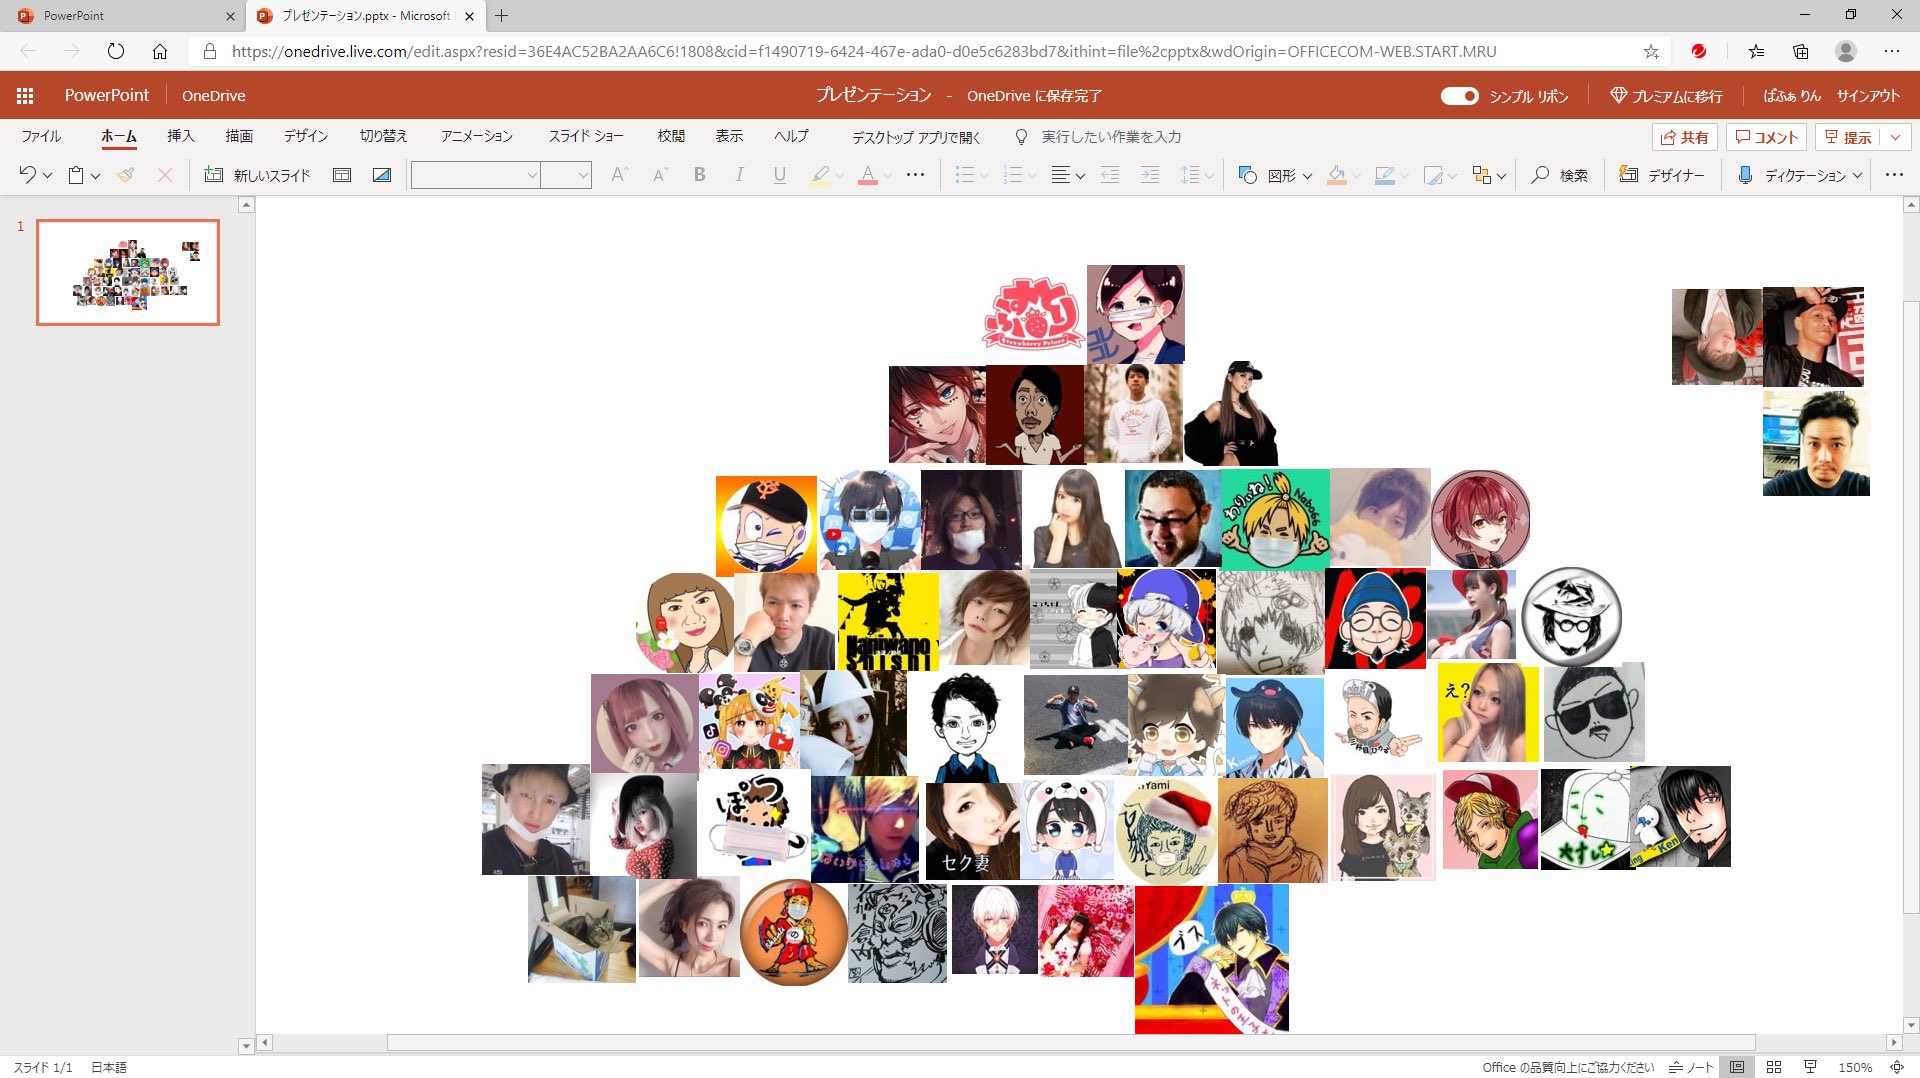Open the 図形 (Shapes) gallery

[x=1277, y=175]
